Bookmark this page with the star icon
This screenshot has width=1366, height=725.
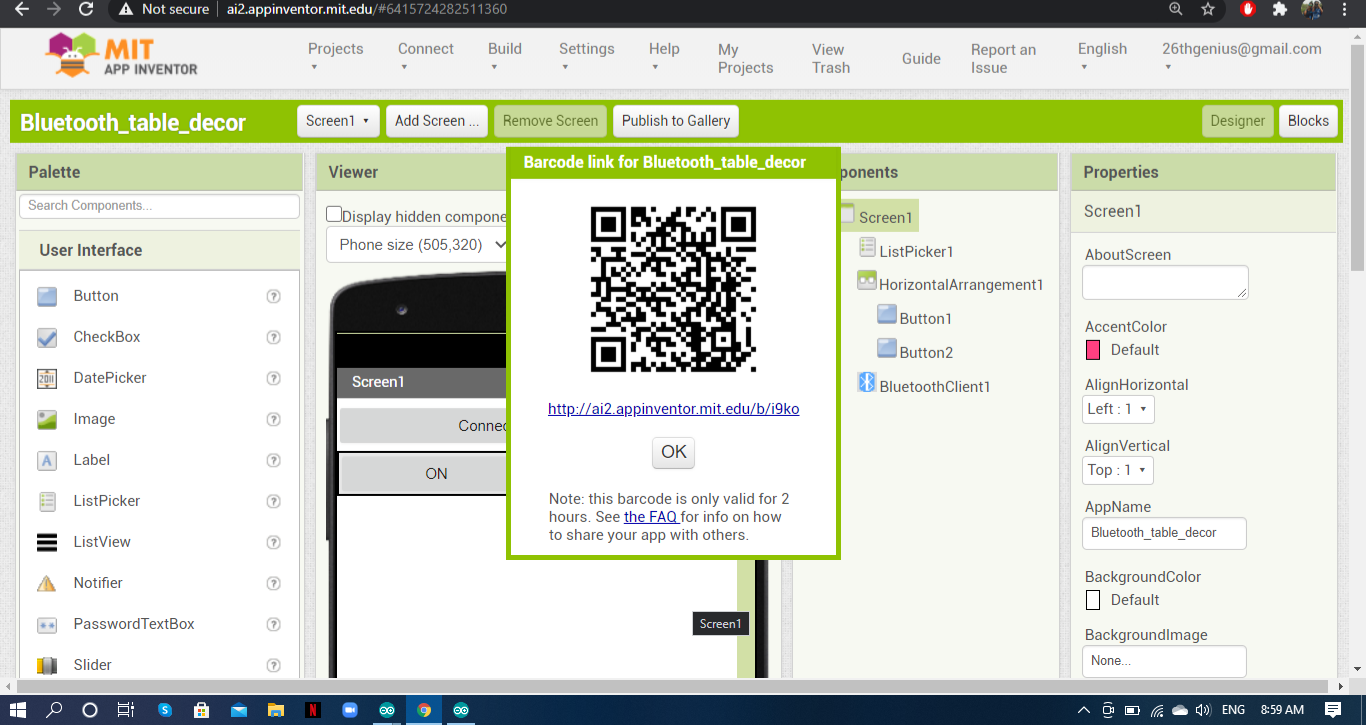click(x=1208, y=9)
